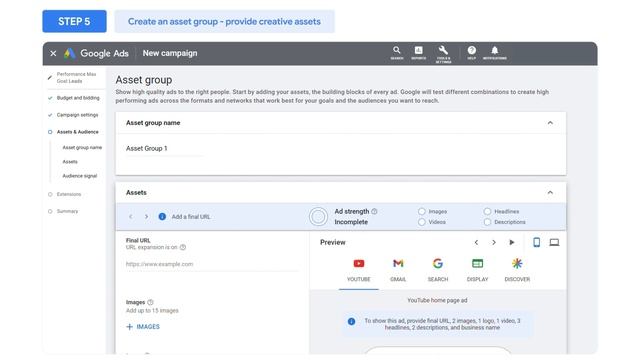Switch preview to mobile device
The width and height of the screenshot is (640, 360).
(536, 242)
